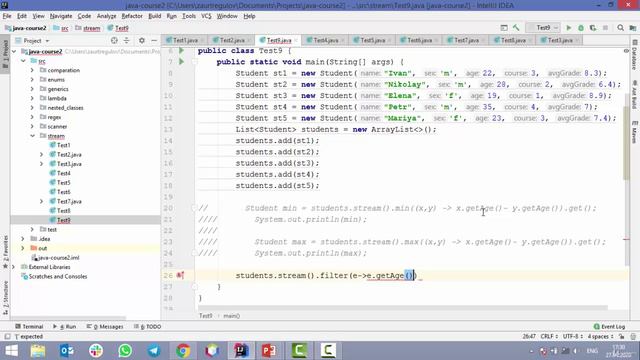Viewport: 640px width, 360px height.
Task: Click the locate file target icon in Project panel
Action: [x=114, y=40]
